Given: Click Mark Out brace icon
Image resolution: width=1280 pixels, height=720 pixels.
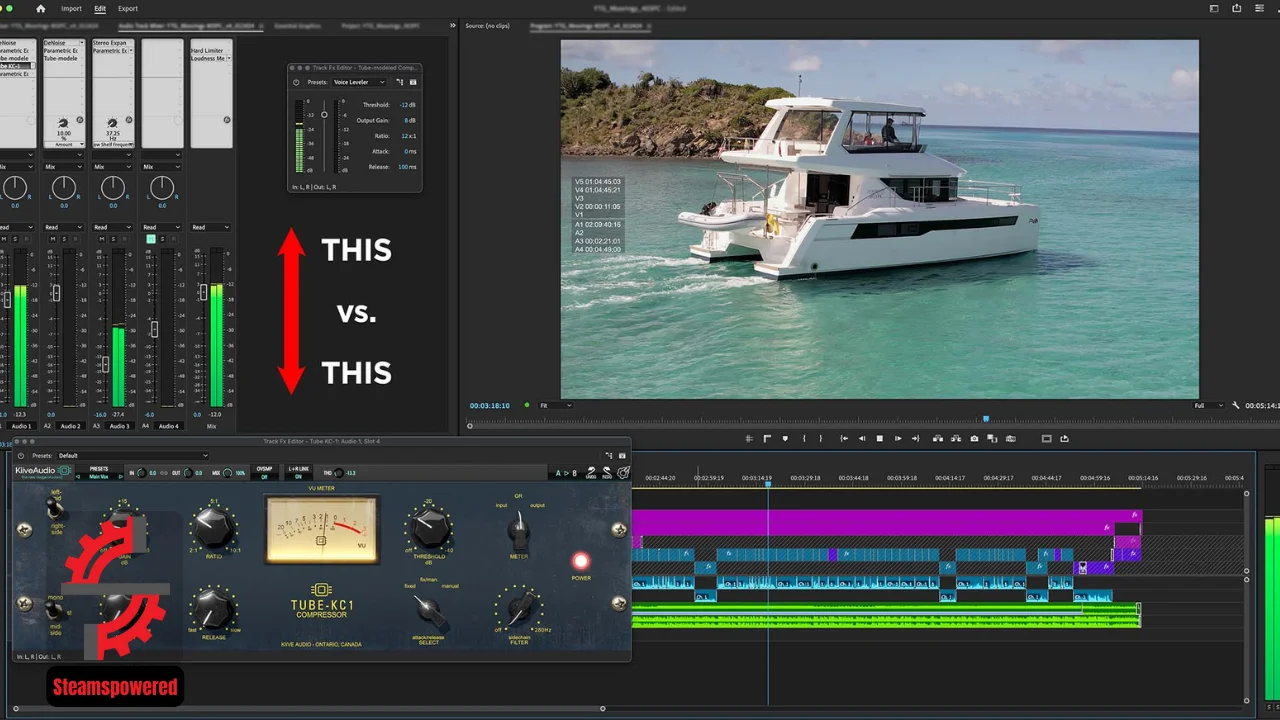Looking at the screenshot, I should [x=821, y=438].
